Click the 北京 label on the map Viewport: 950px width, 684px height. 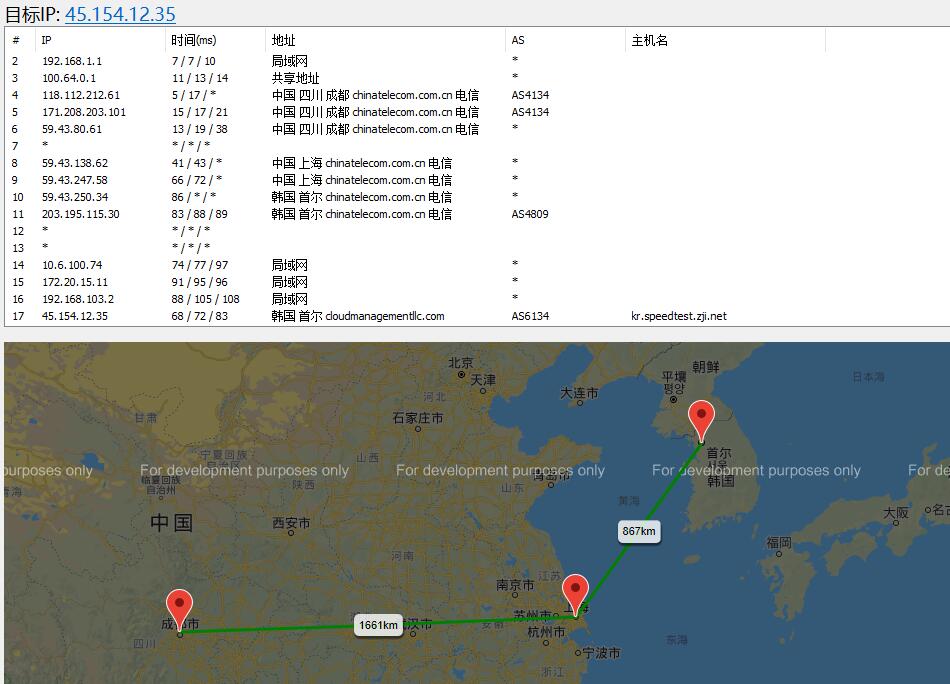(460, 363)
